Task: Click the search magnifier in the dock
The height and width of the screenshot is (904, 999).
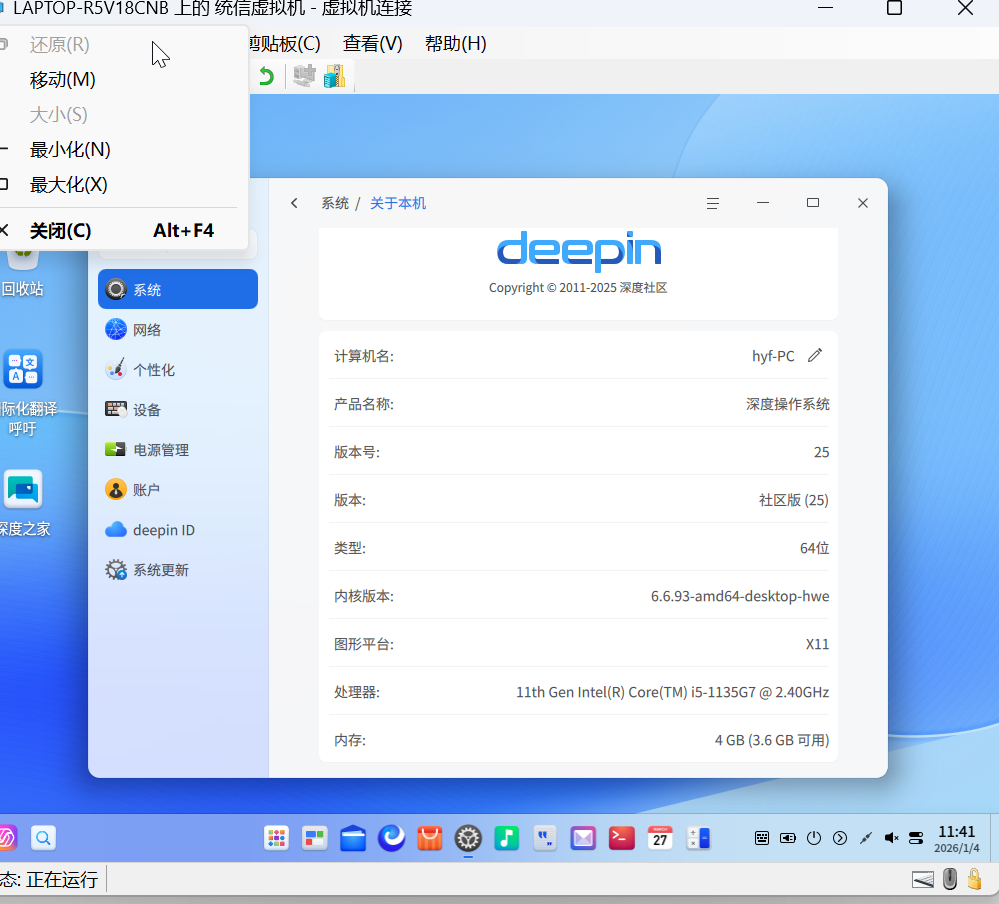Action: coord(43,838)
